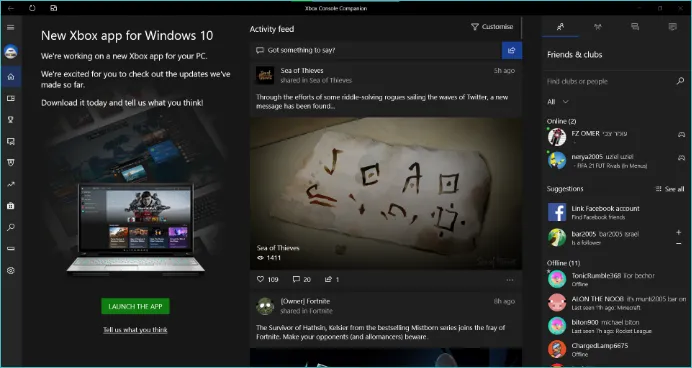
Task: Switch to Activity alerts tab
Action: [x=673, y=27]
